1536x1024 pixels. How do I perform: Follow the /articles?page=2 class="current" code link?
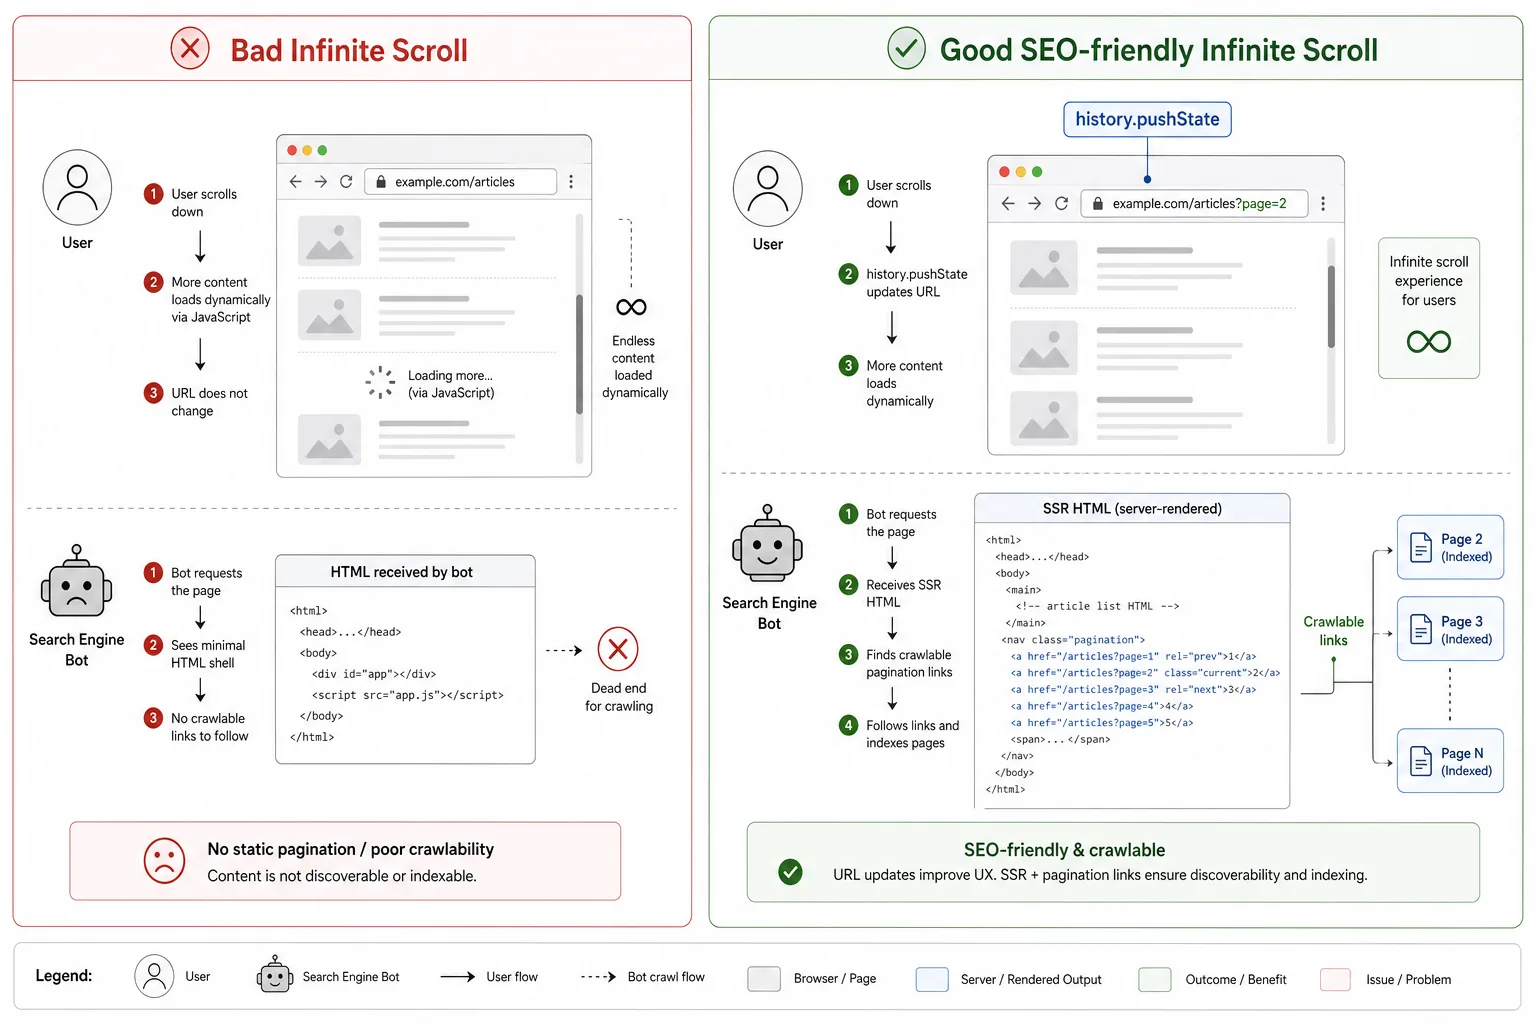click(1145, 673)
